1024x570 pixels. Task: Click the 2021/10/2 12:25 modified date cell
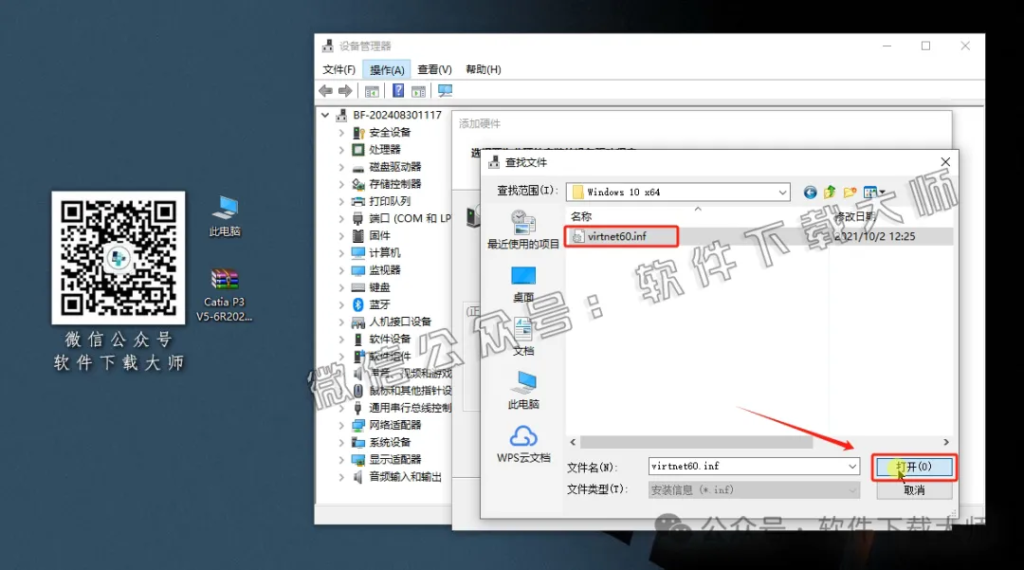875,236
